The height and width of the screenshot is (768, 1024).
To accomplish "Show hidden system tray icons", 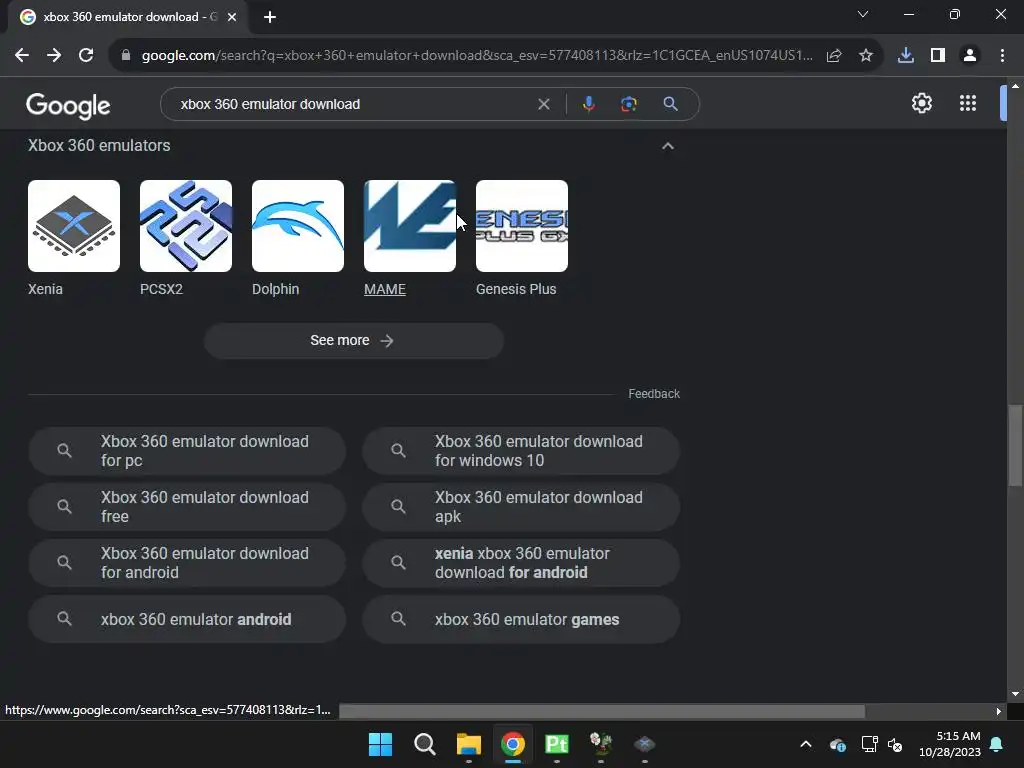I will (x=806, y=744).
